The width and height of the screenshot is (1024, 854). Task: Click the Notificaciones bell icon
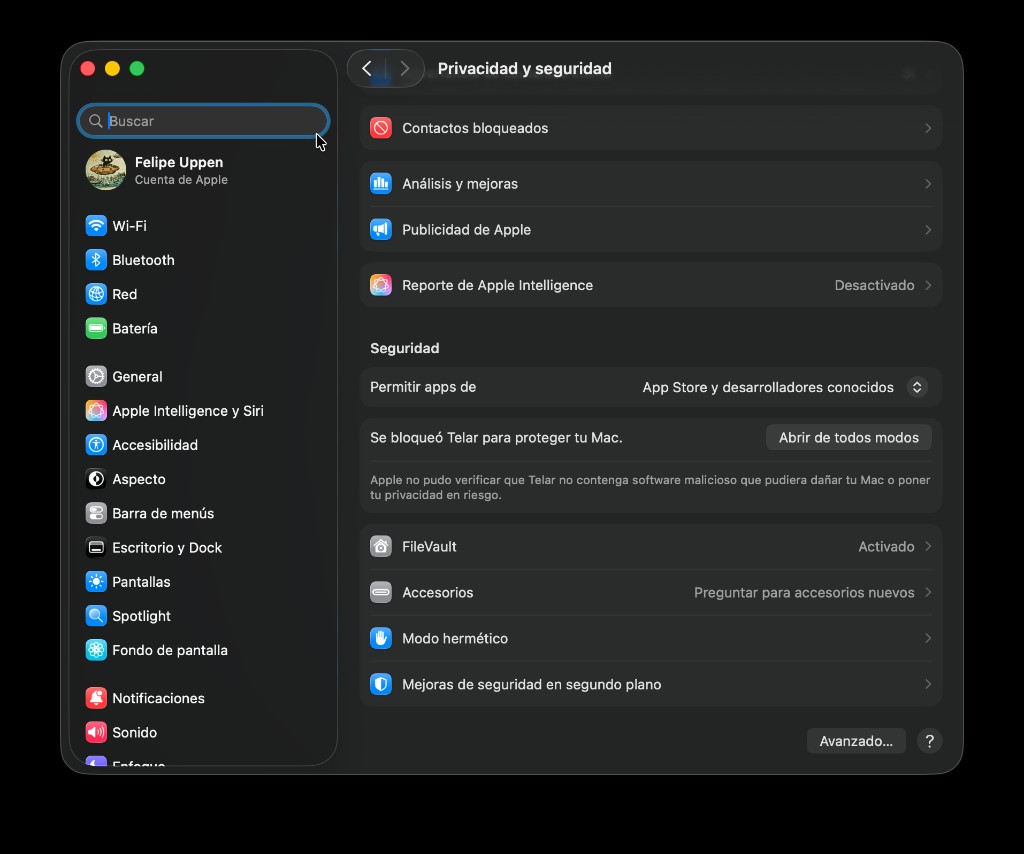pos(96,698)
